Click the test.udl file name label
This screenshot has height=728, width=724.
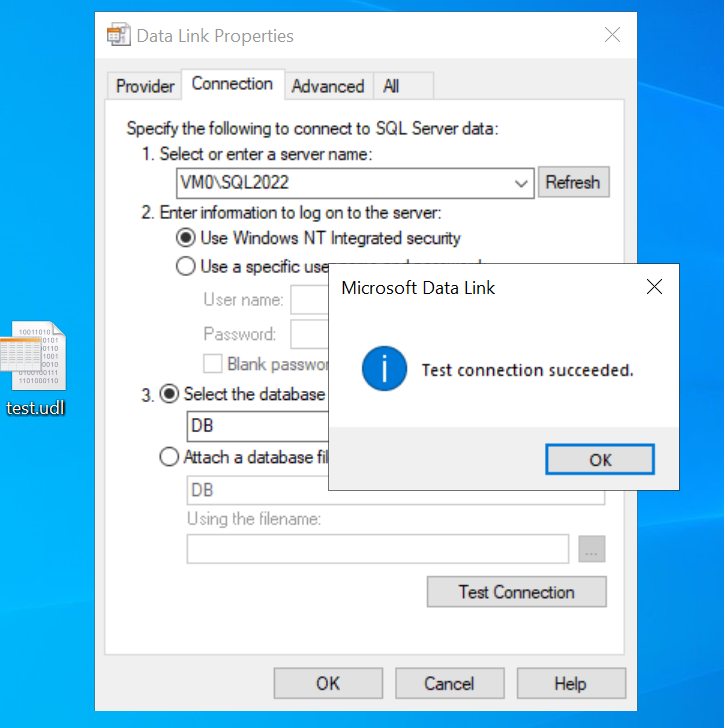tap(35, 408)
